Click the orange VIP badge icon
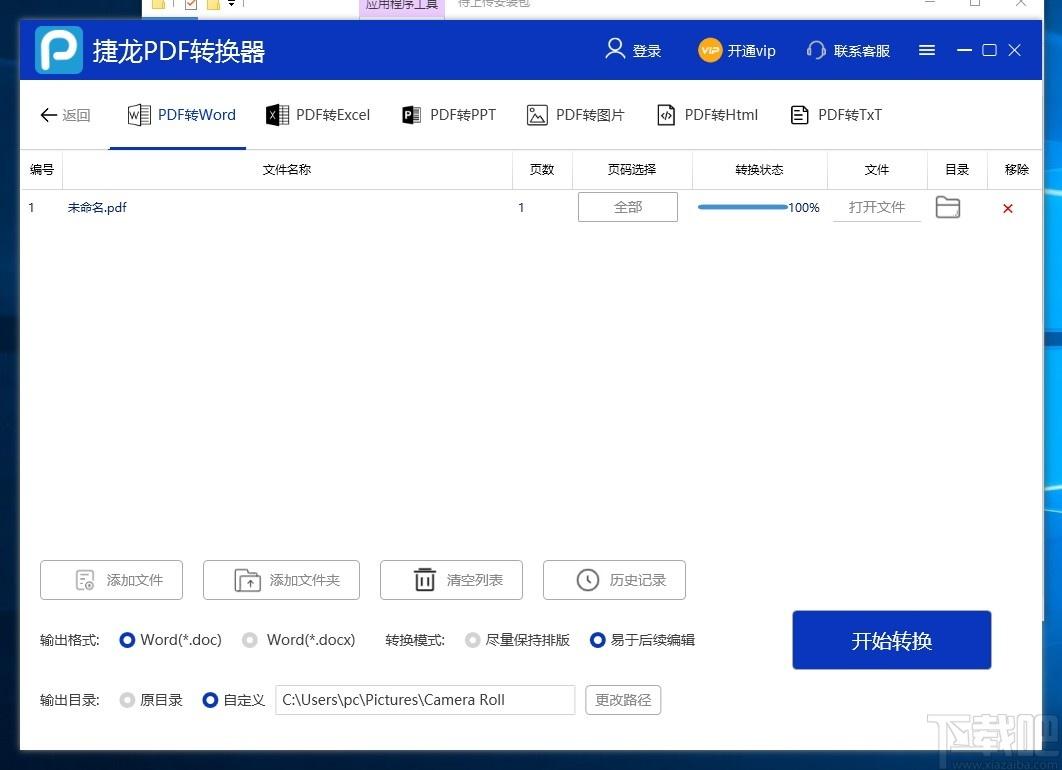 pos(710,50)
